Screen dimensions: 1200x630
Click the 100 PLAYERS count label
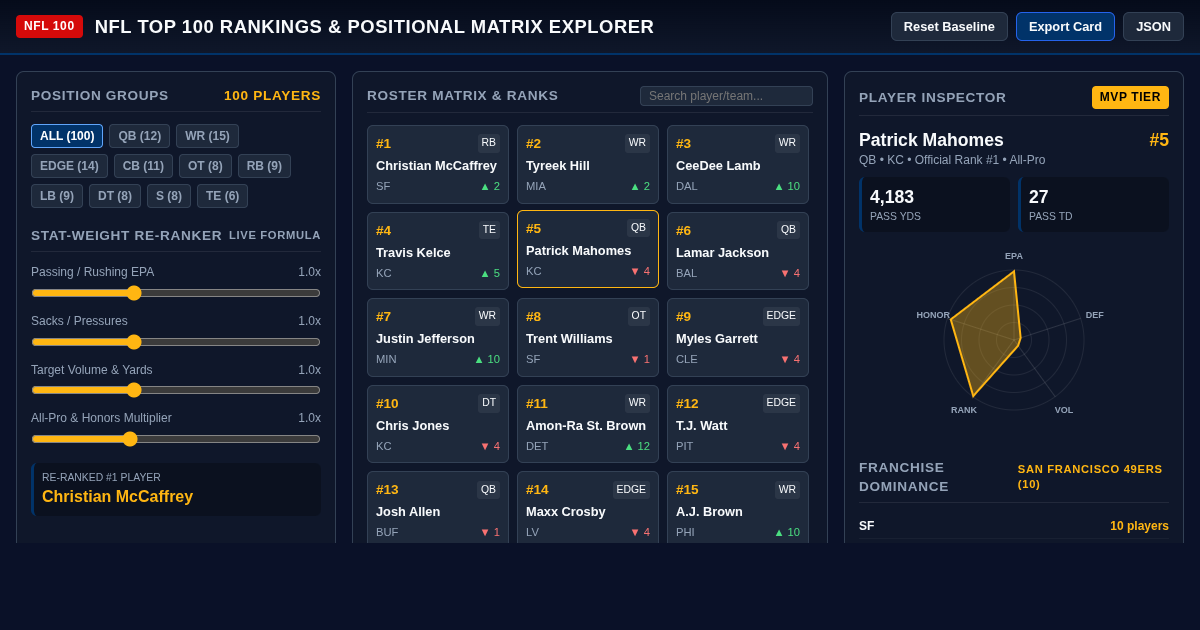click(272, 95)
